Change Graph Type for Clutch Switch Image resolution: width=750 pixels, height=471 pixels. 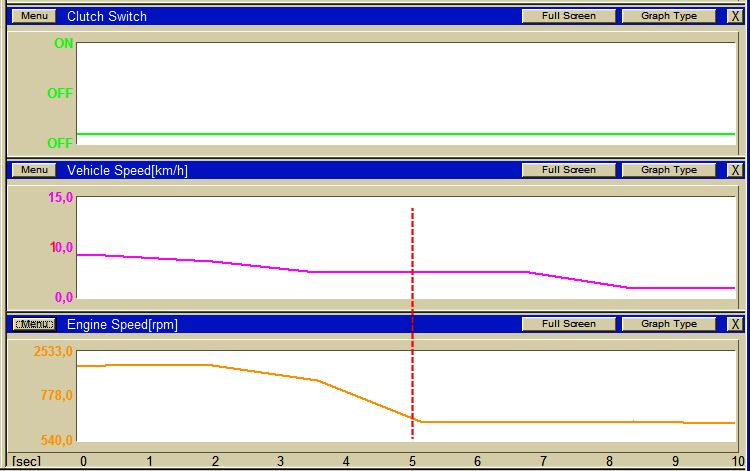(x=669, y=16)
